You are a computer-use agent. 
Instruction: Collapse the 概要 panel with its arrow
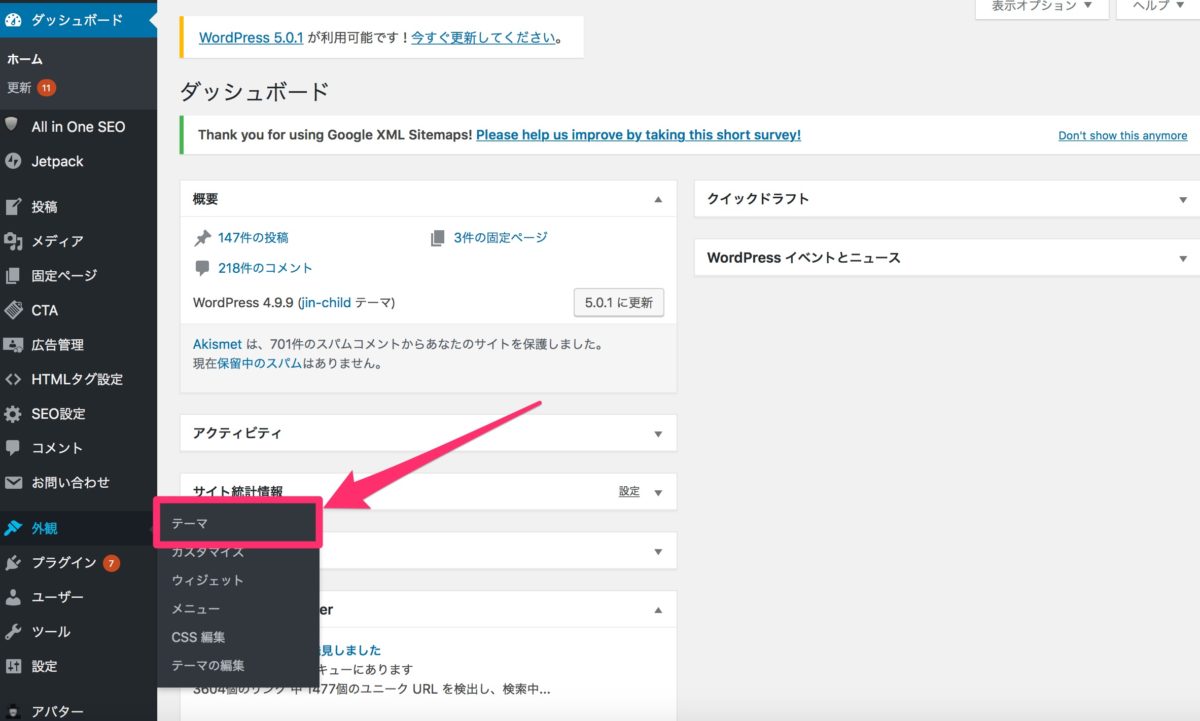658,200
